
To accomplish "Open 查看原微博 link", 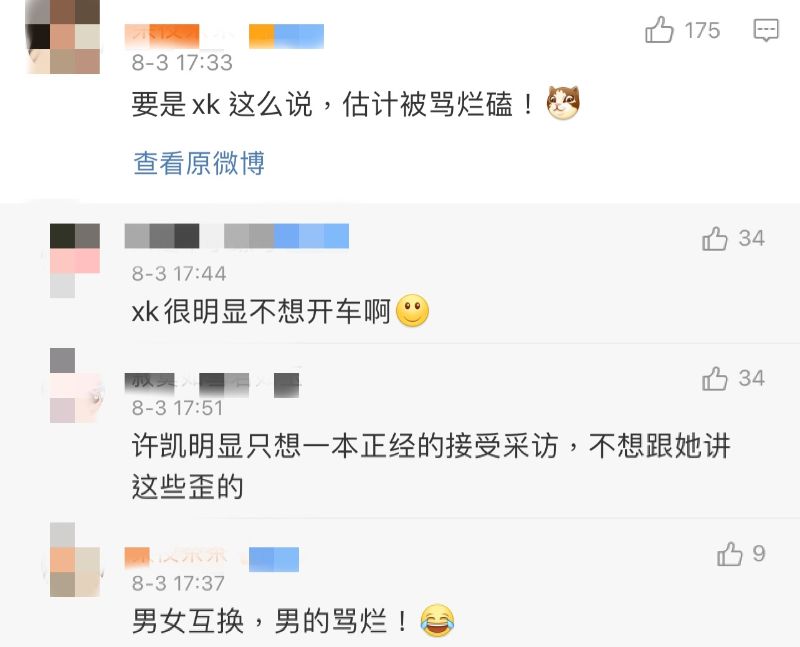I will [199, 163].
